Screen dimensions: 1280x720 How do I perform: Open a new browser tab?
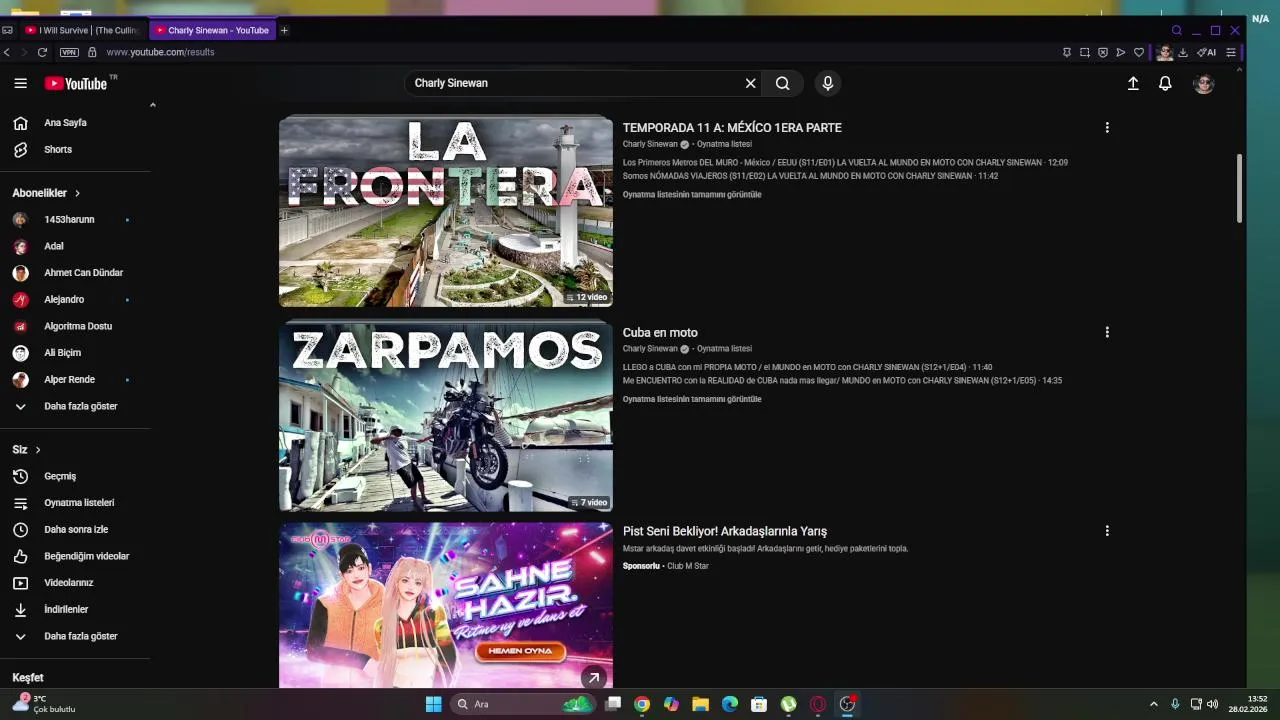click(x=284, y=30)
